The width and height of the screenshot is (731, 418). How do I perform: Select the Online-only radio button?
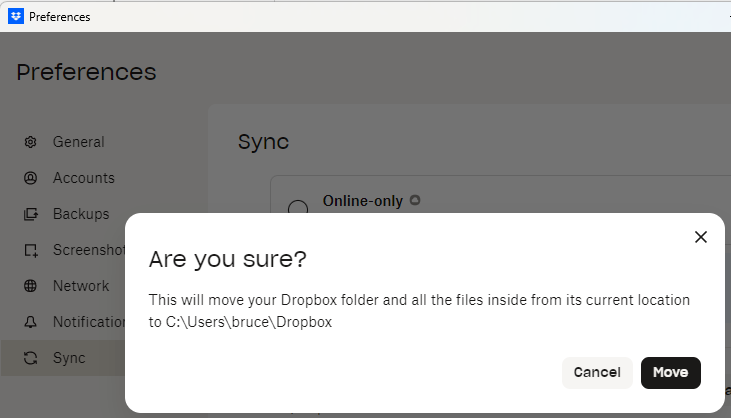point(297,208)
